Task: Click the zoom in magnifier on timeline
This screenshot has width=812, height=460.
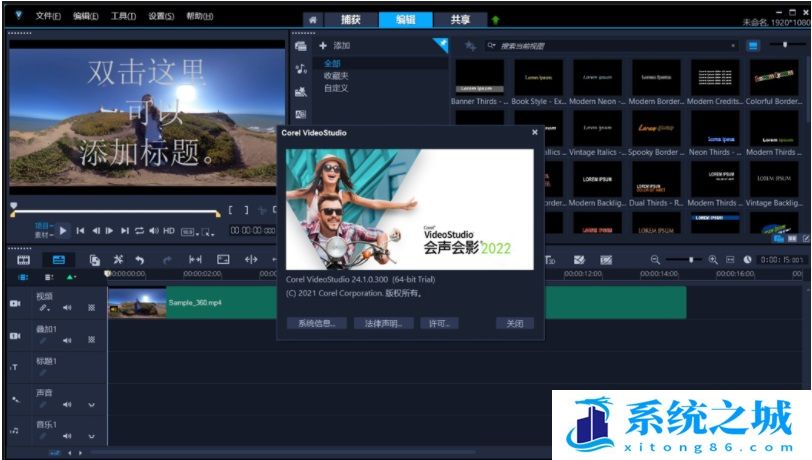Action: 714,260
